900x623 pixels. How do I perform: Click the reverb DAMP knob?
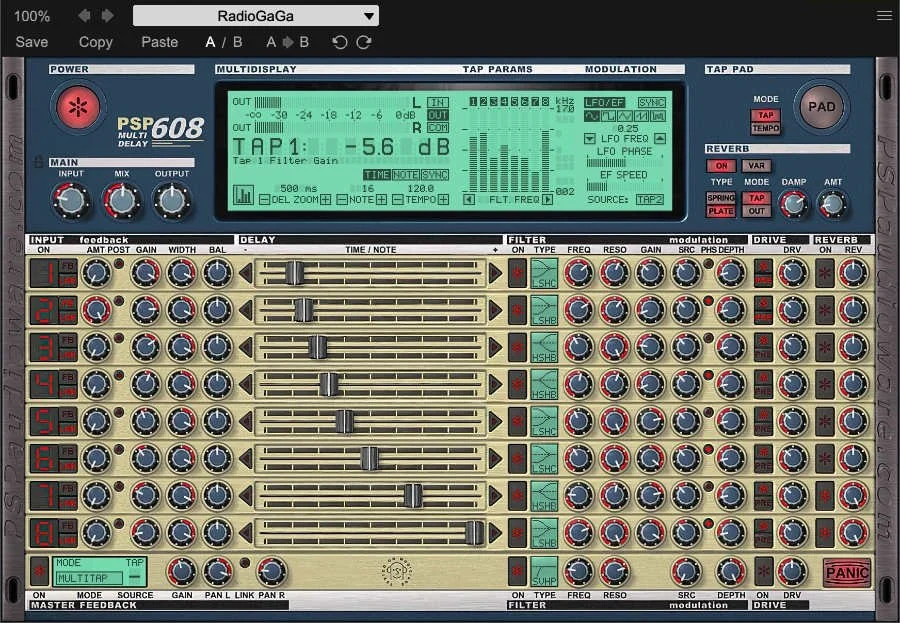[x=793, y=203]
